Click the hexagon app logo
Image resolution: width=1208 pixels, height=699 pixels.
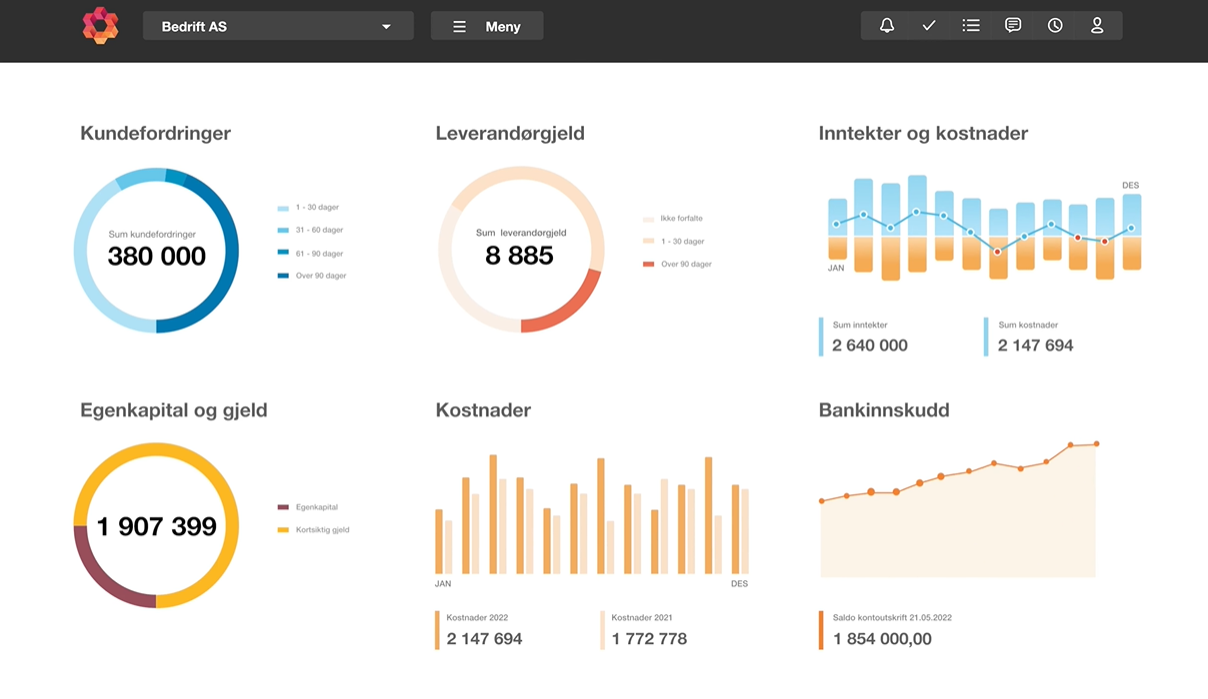coord(100,26)
